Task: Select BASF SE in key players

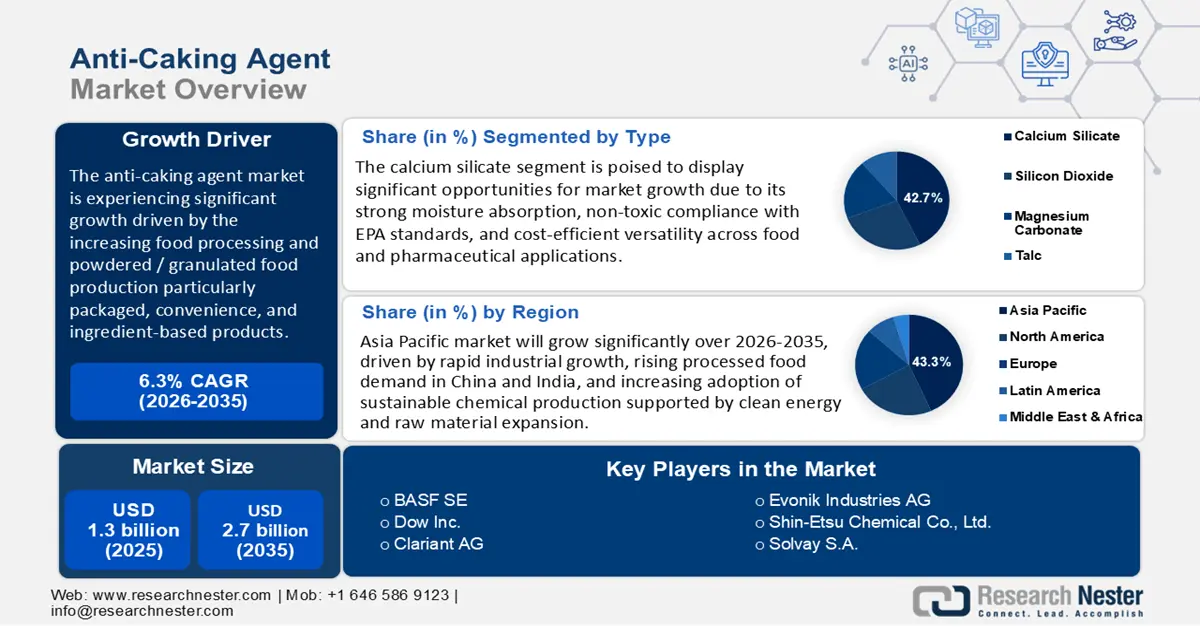Action: coord(430,500)
